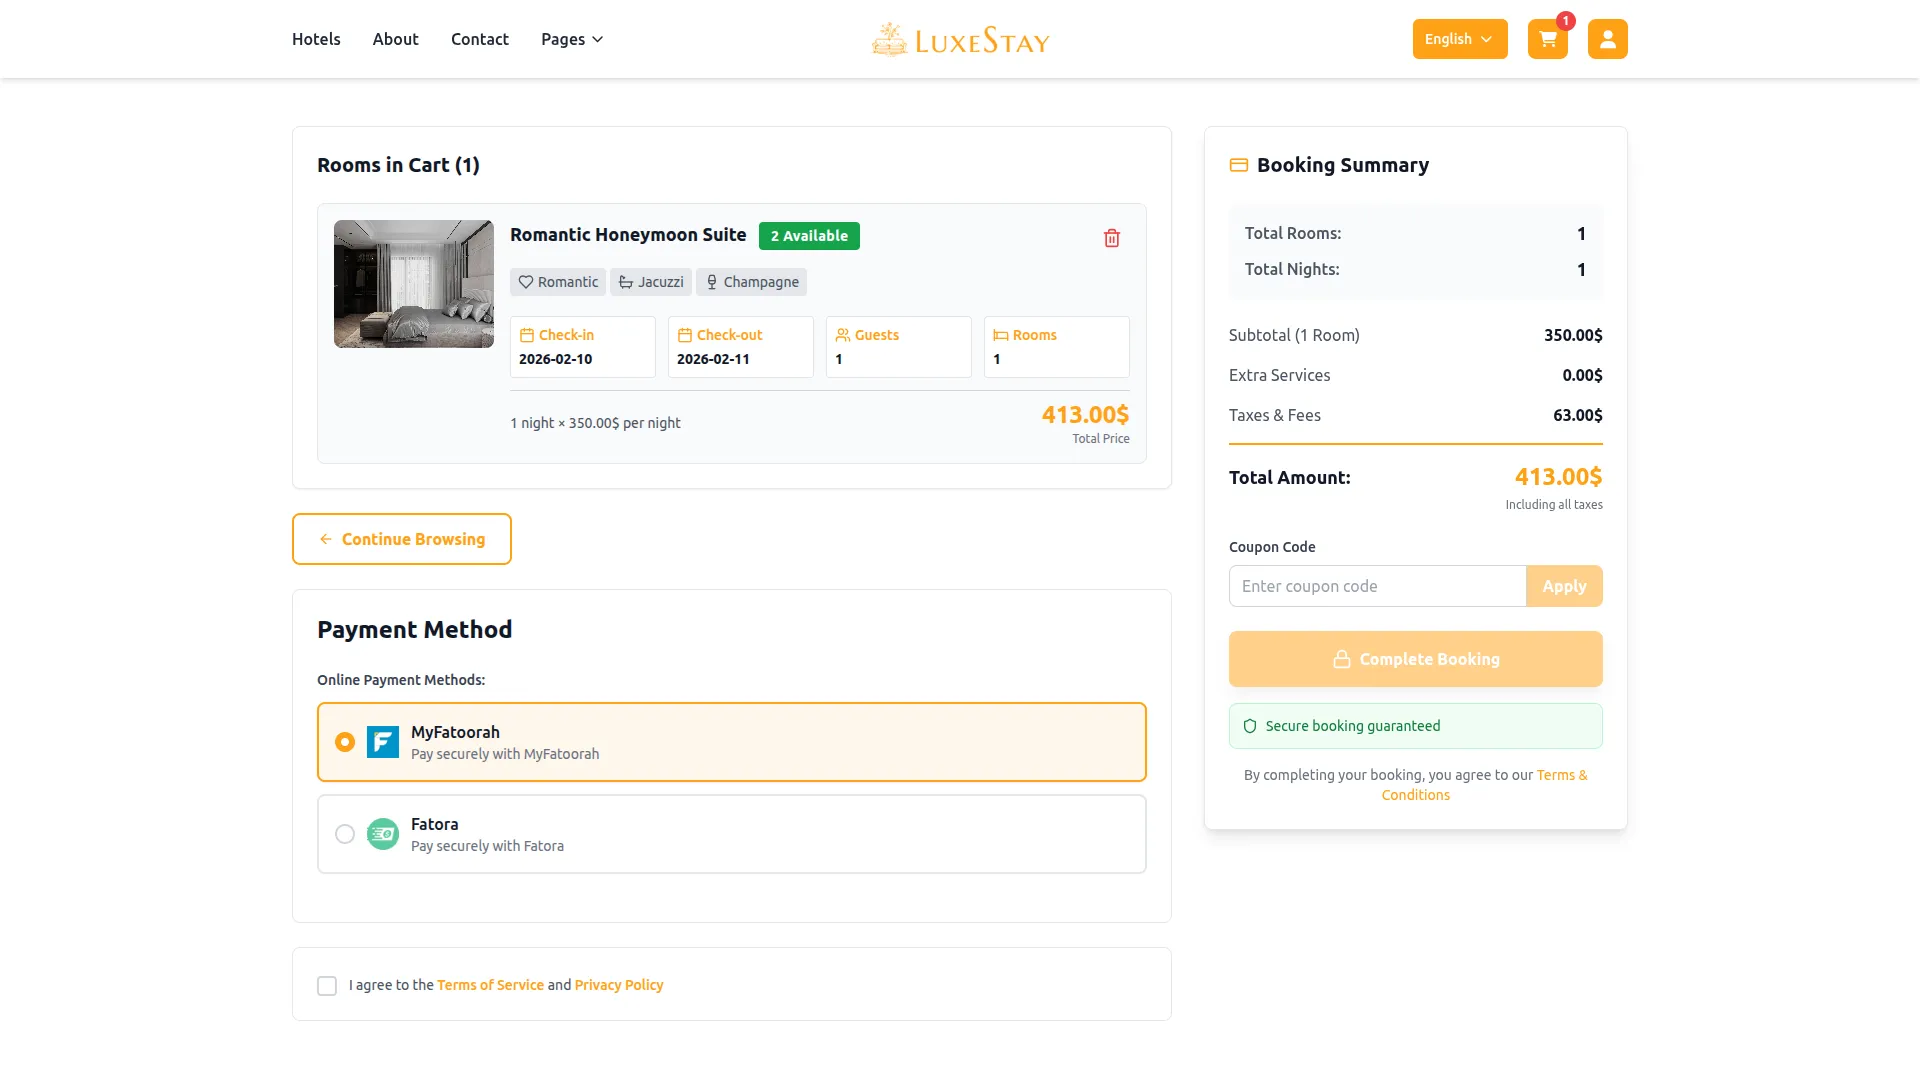Click Total Amount 413.00$ in summary
Screen dimensions: 1920x1080
point(1558,477)
